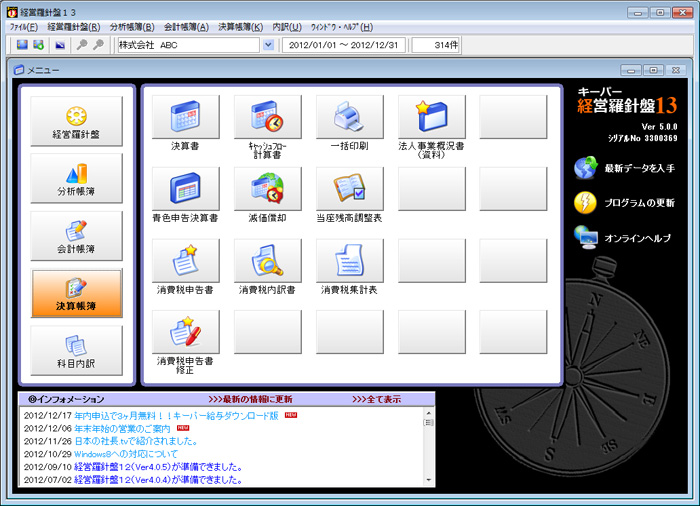Click the >>>最新の情報に更新 link
700x506 pixels.
point(250,399)
